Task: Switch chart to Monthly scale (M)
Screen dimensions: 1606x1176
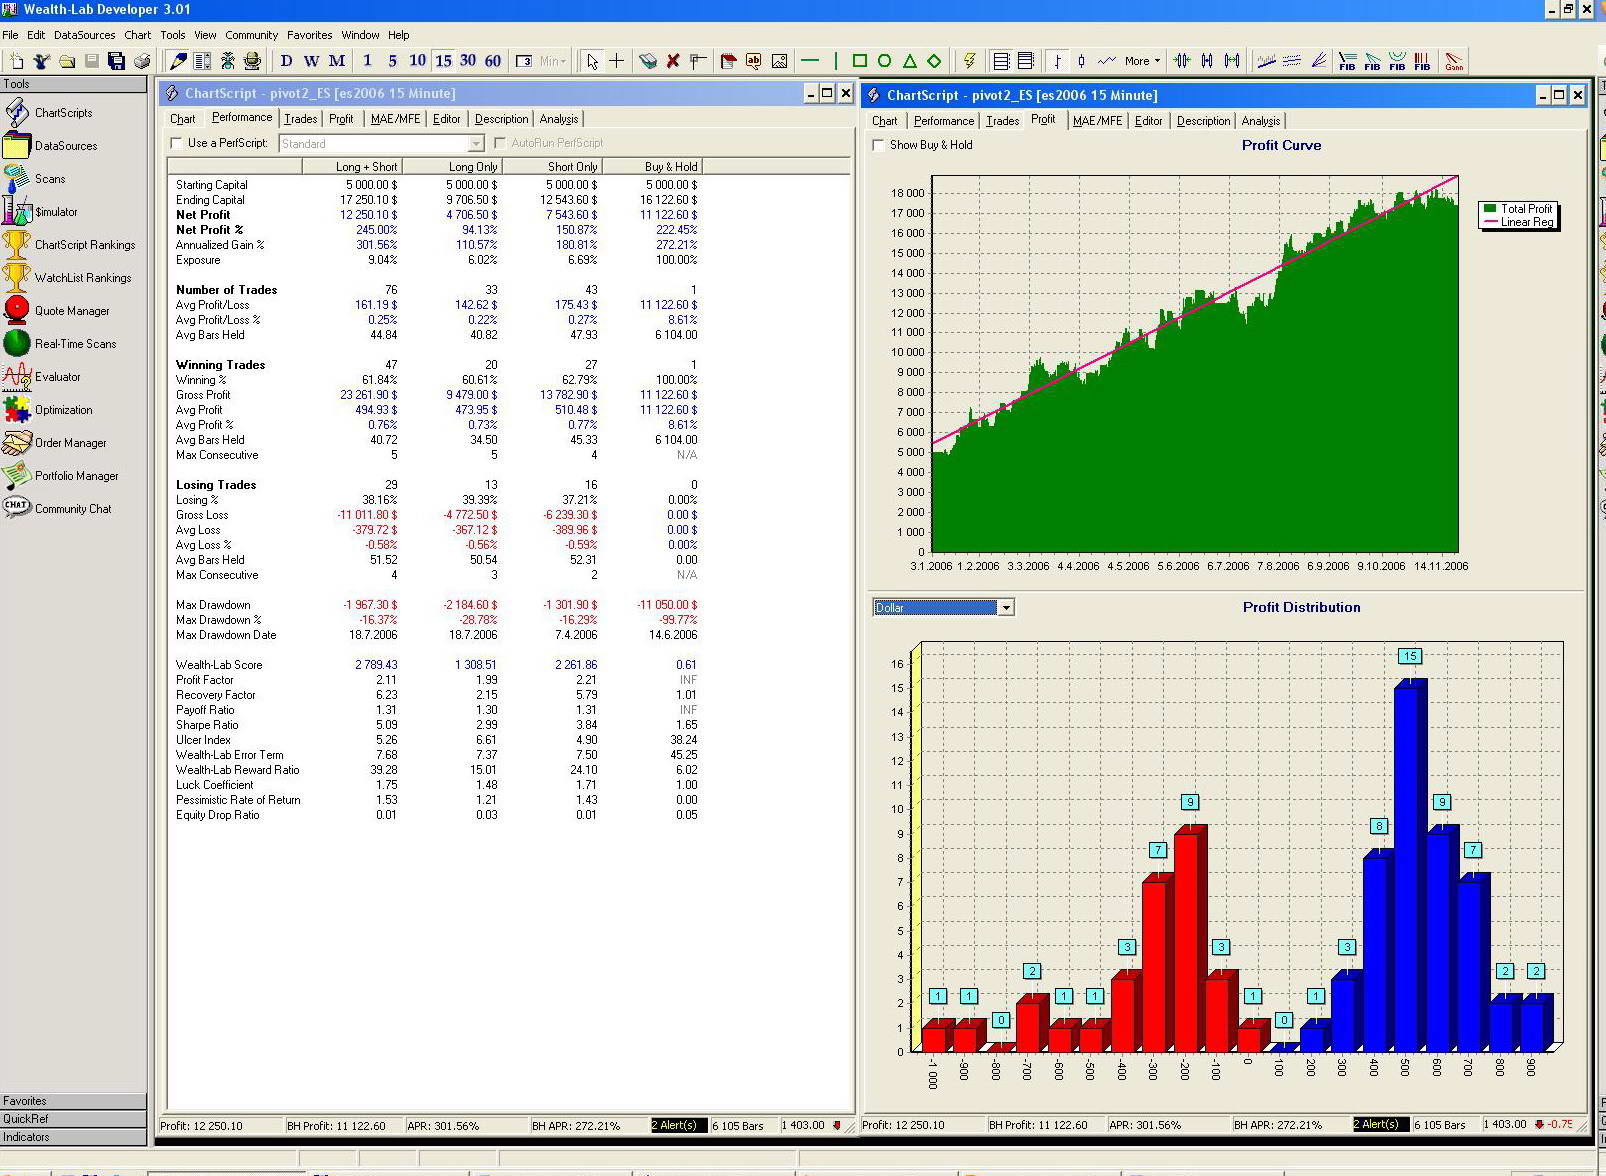Action: pos(337,61)
